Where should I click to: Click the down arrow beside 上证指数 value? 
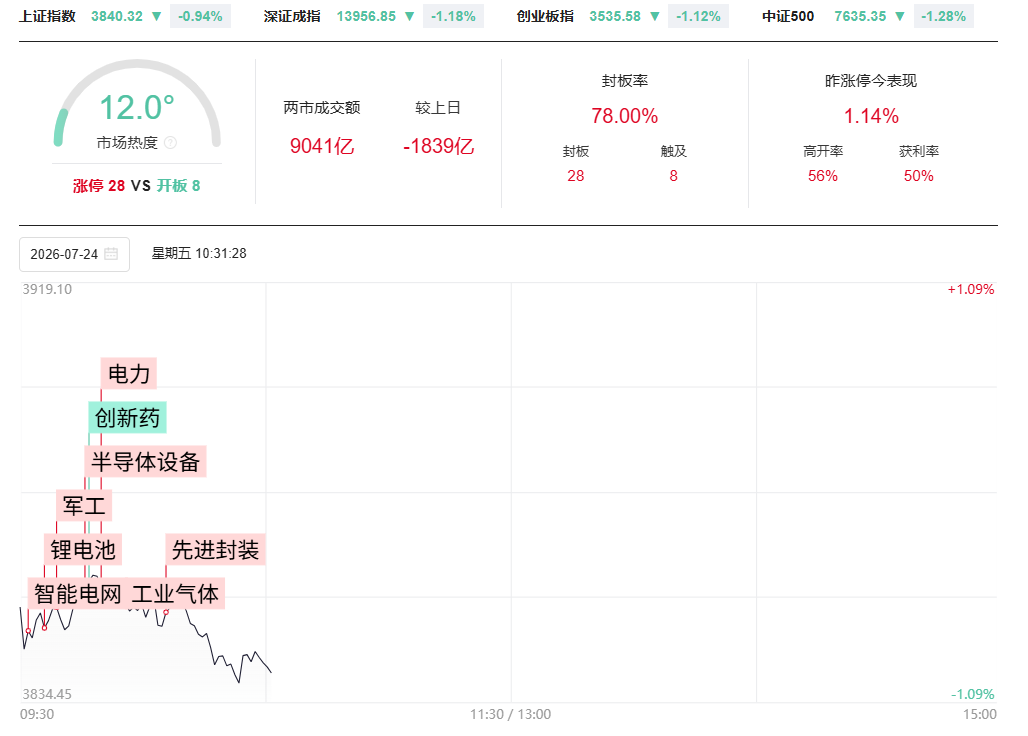tap(156, 16)
